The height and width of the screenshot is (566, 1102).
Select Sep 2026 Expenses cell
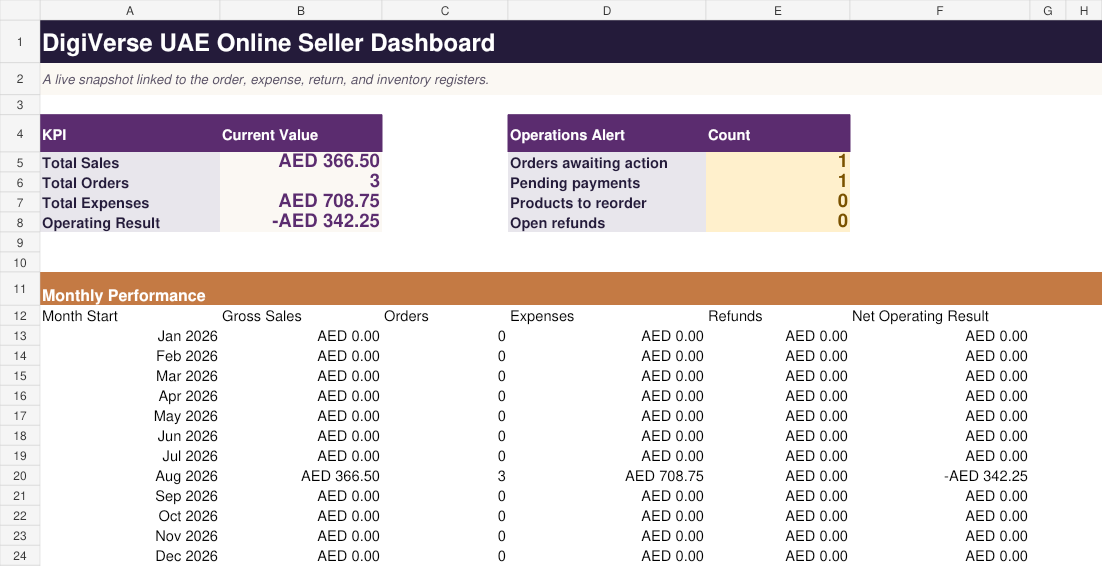607,496
